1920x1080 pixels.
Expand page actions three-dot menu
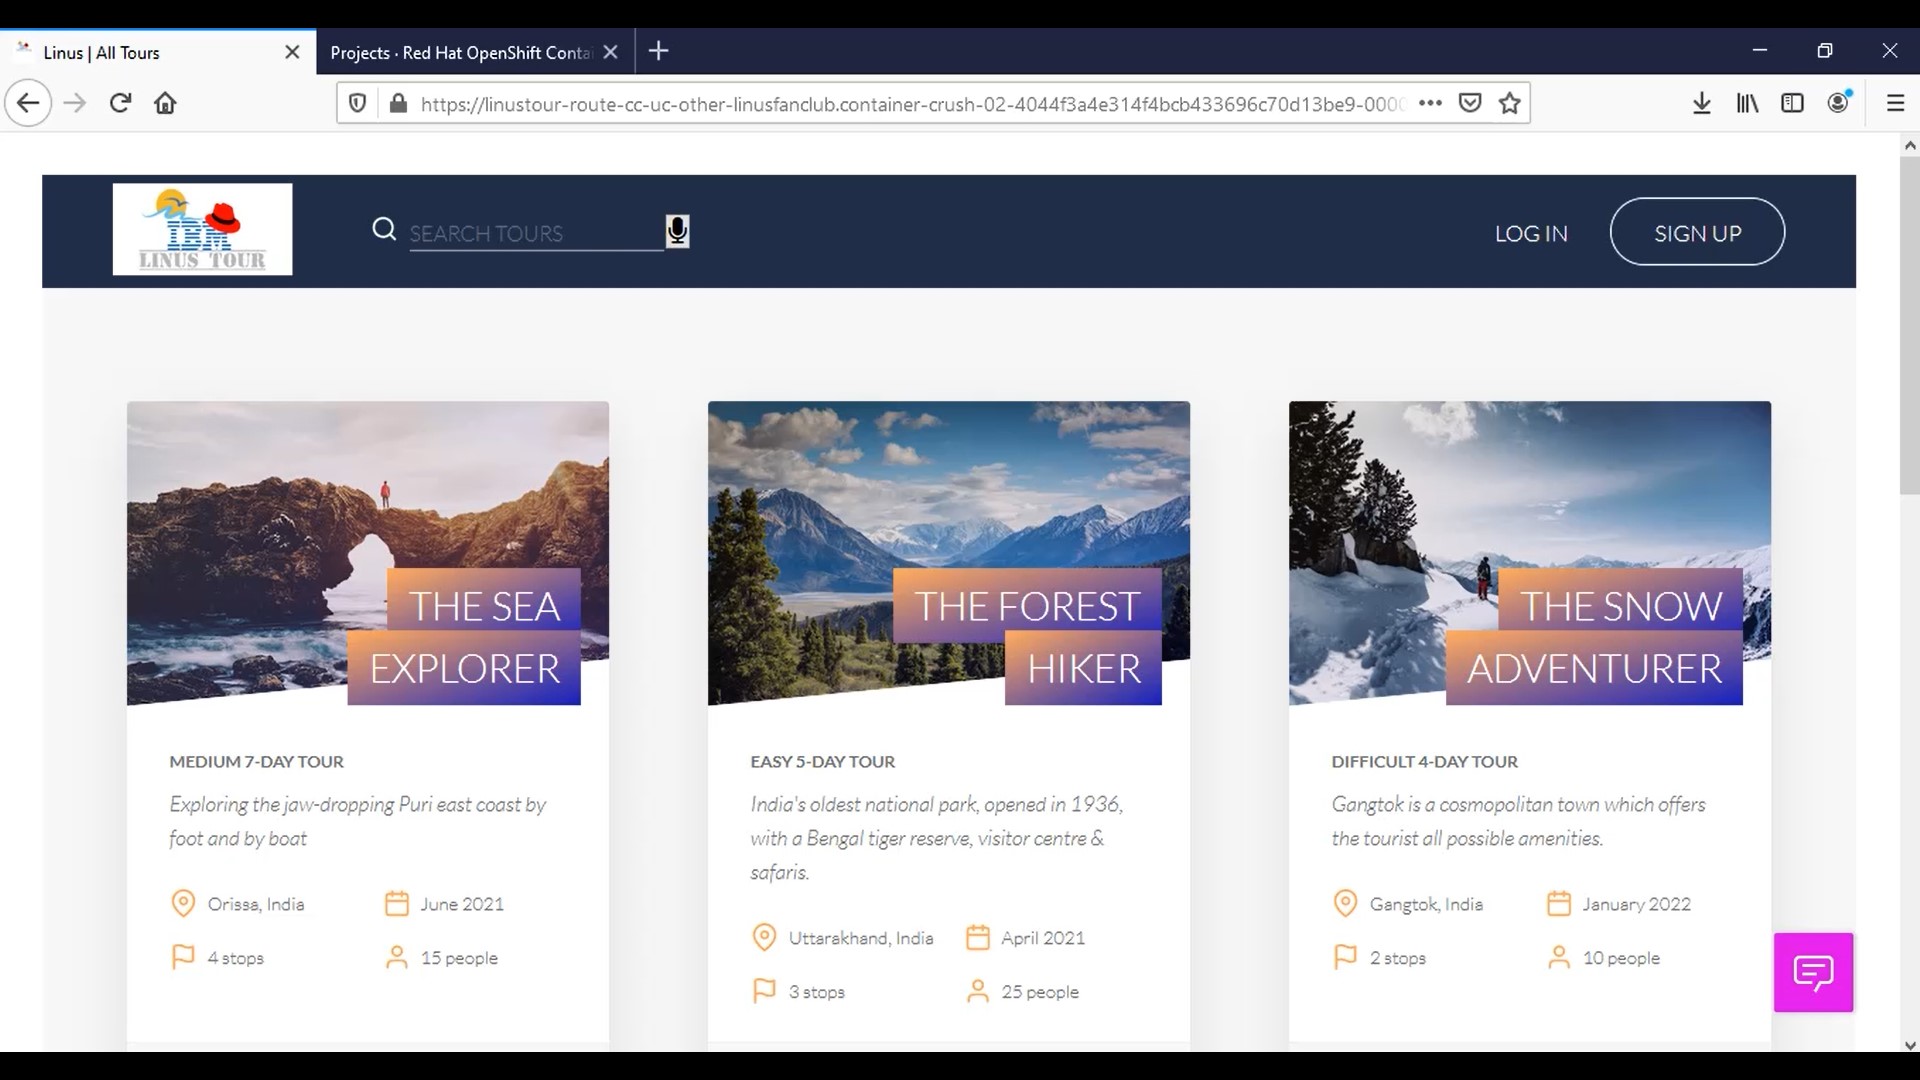(x=1430, y=103)
